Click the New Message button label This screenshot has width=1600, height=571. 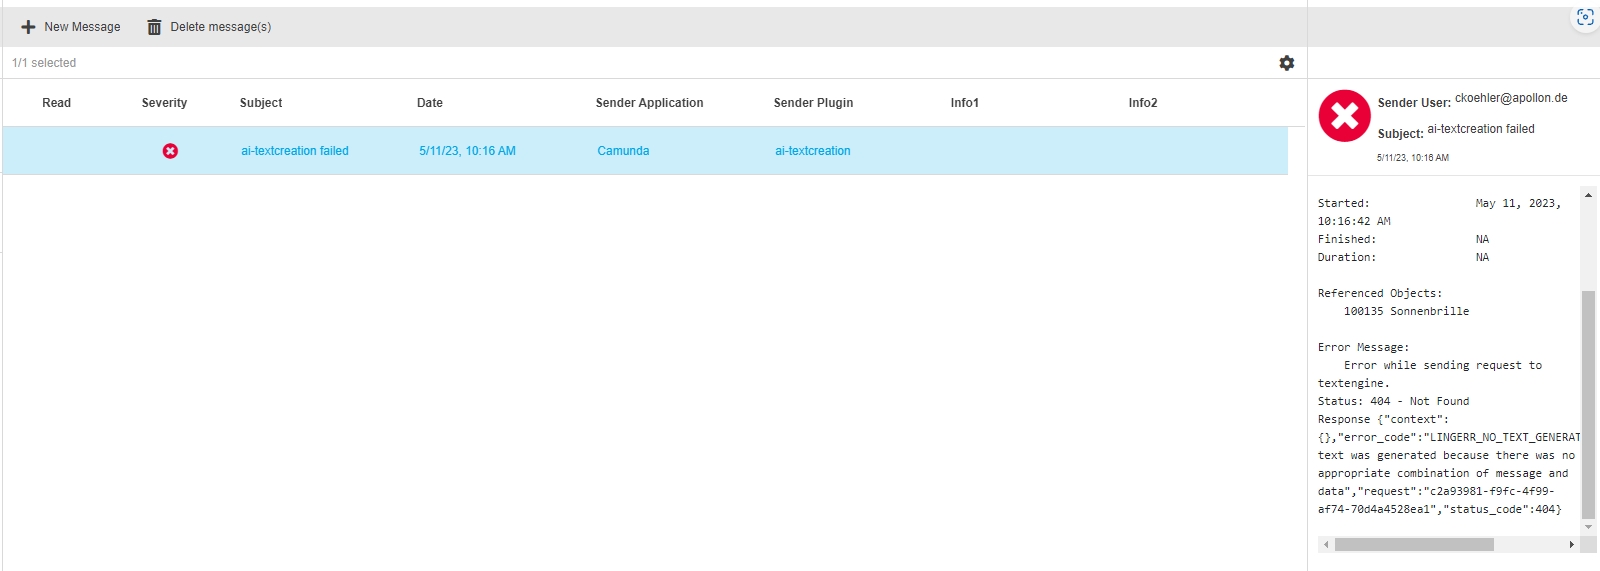click(82, 27)
